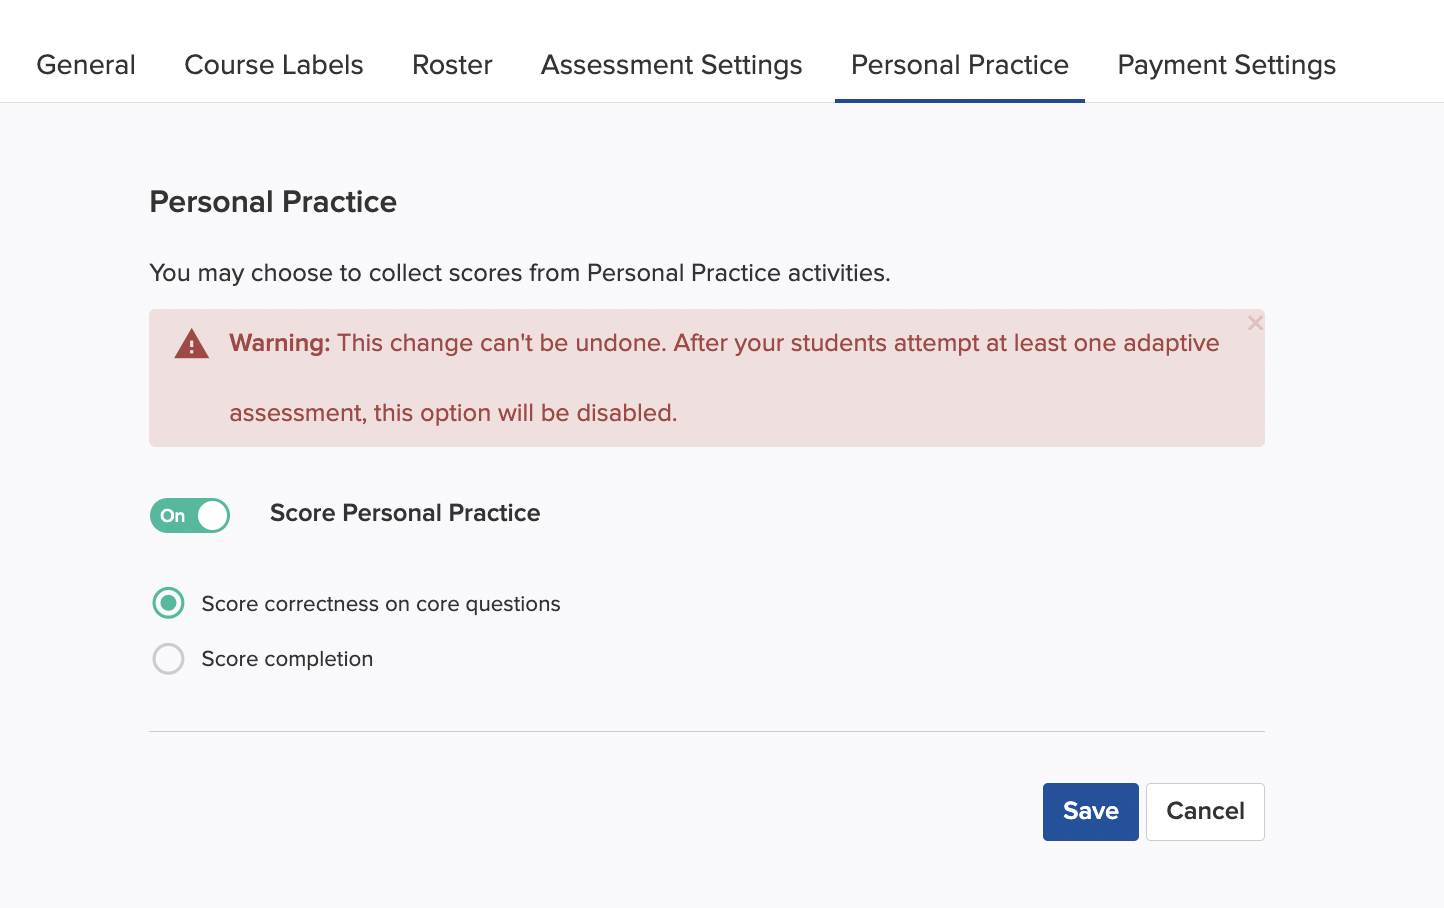Switch to the Course Labels tab
The width and height of the screenshot is (1444, 908).
click(x=274, y=65)
